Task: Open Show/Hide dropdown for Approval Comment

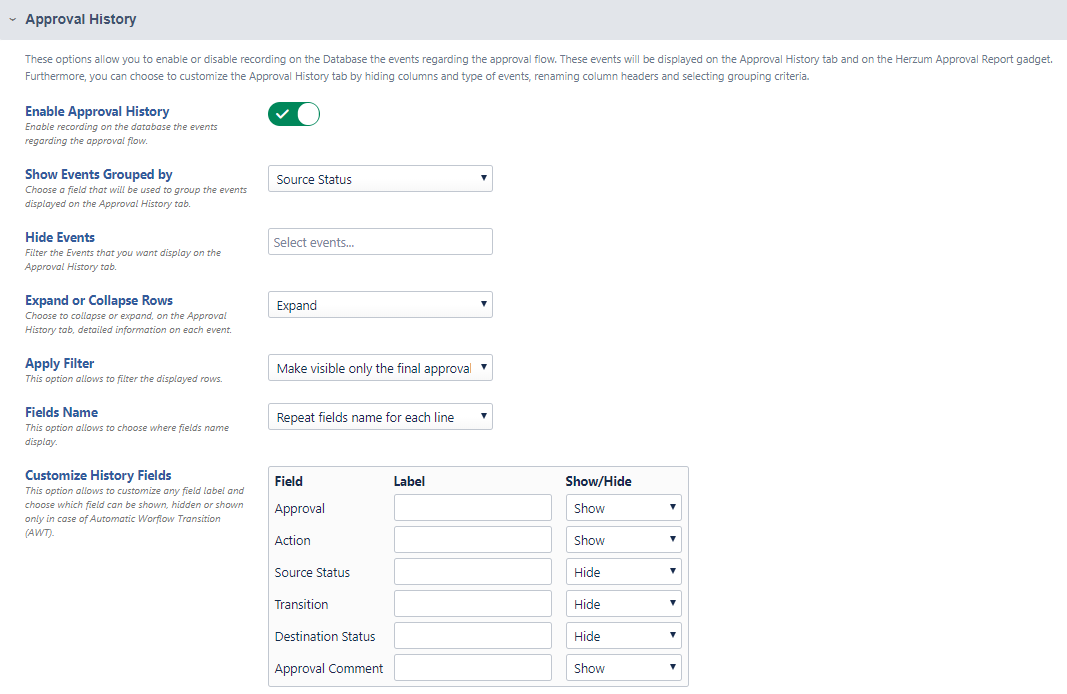Action: (623, 668)
